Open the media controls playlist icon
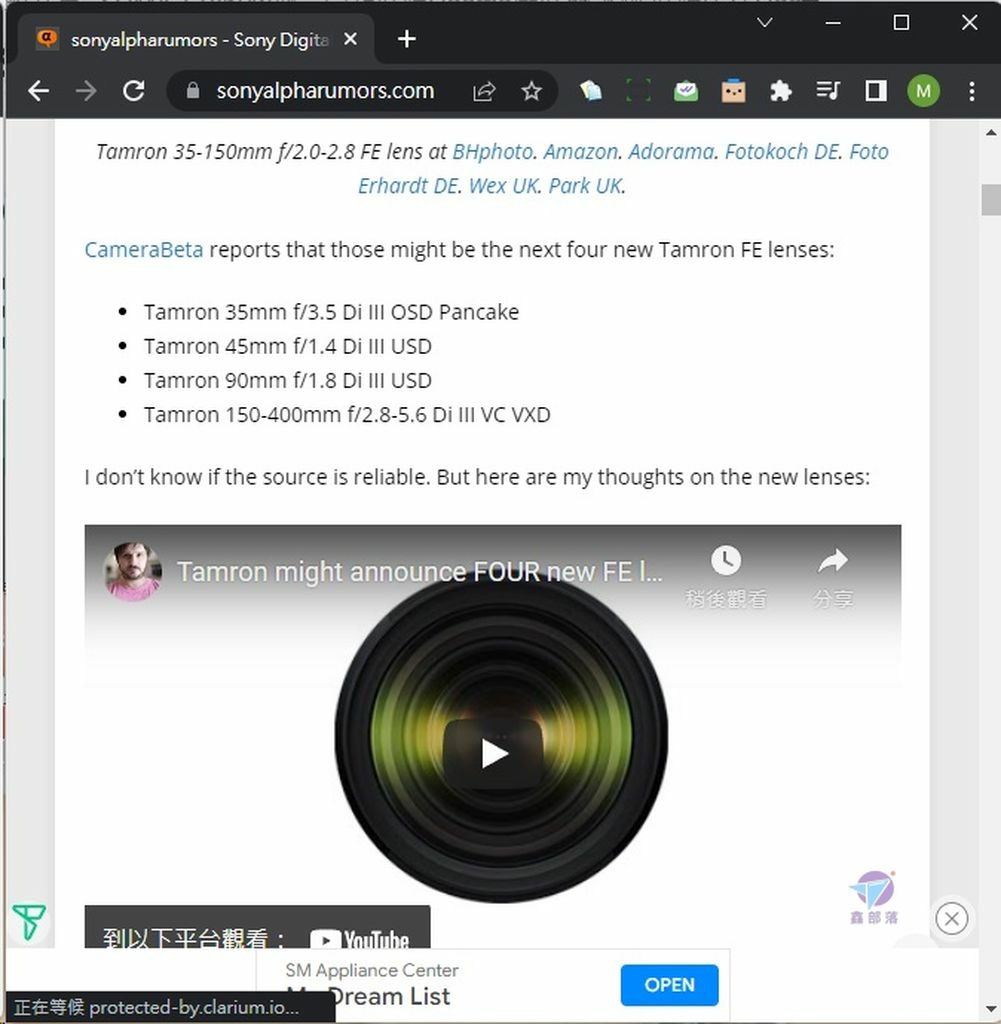Viewport: 1001px width, 1024px height. tap(828, 91)
